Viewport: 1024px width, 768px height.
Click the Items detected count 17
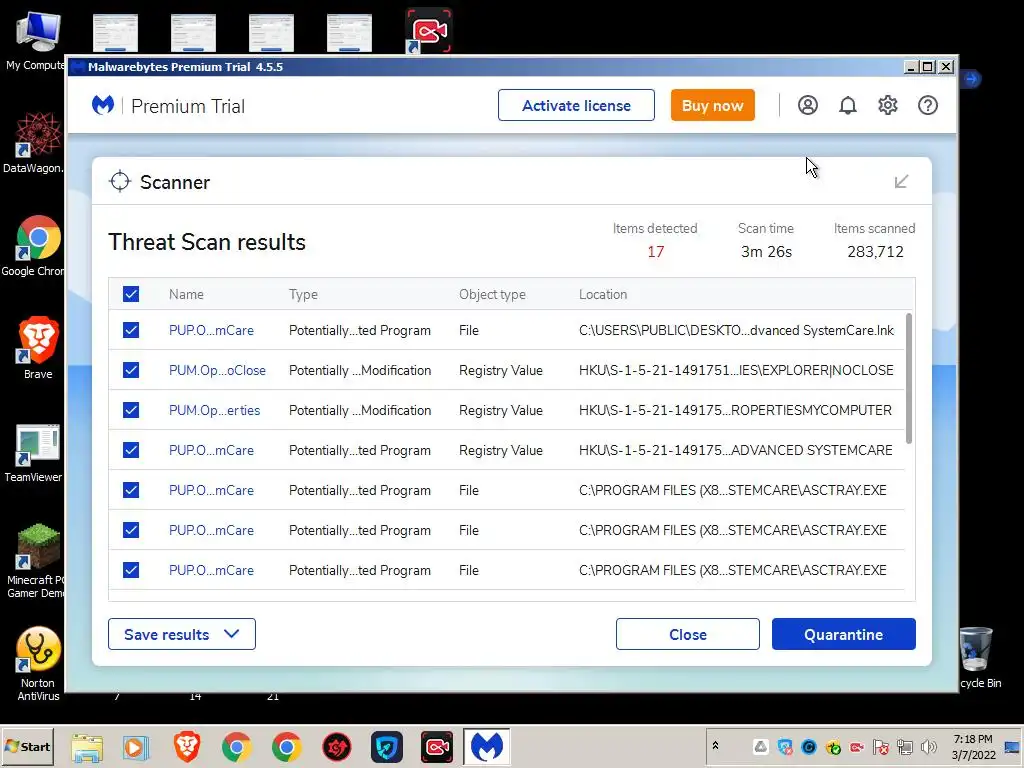656,251
